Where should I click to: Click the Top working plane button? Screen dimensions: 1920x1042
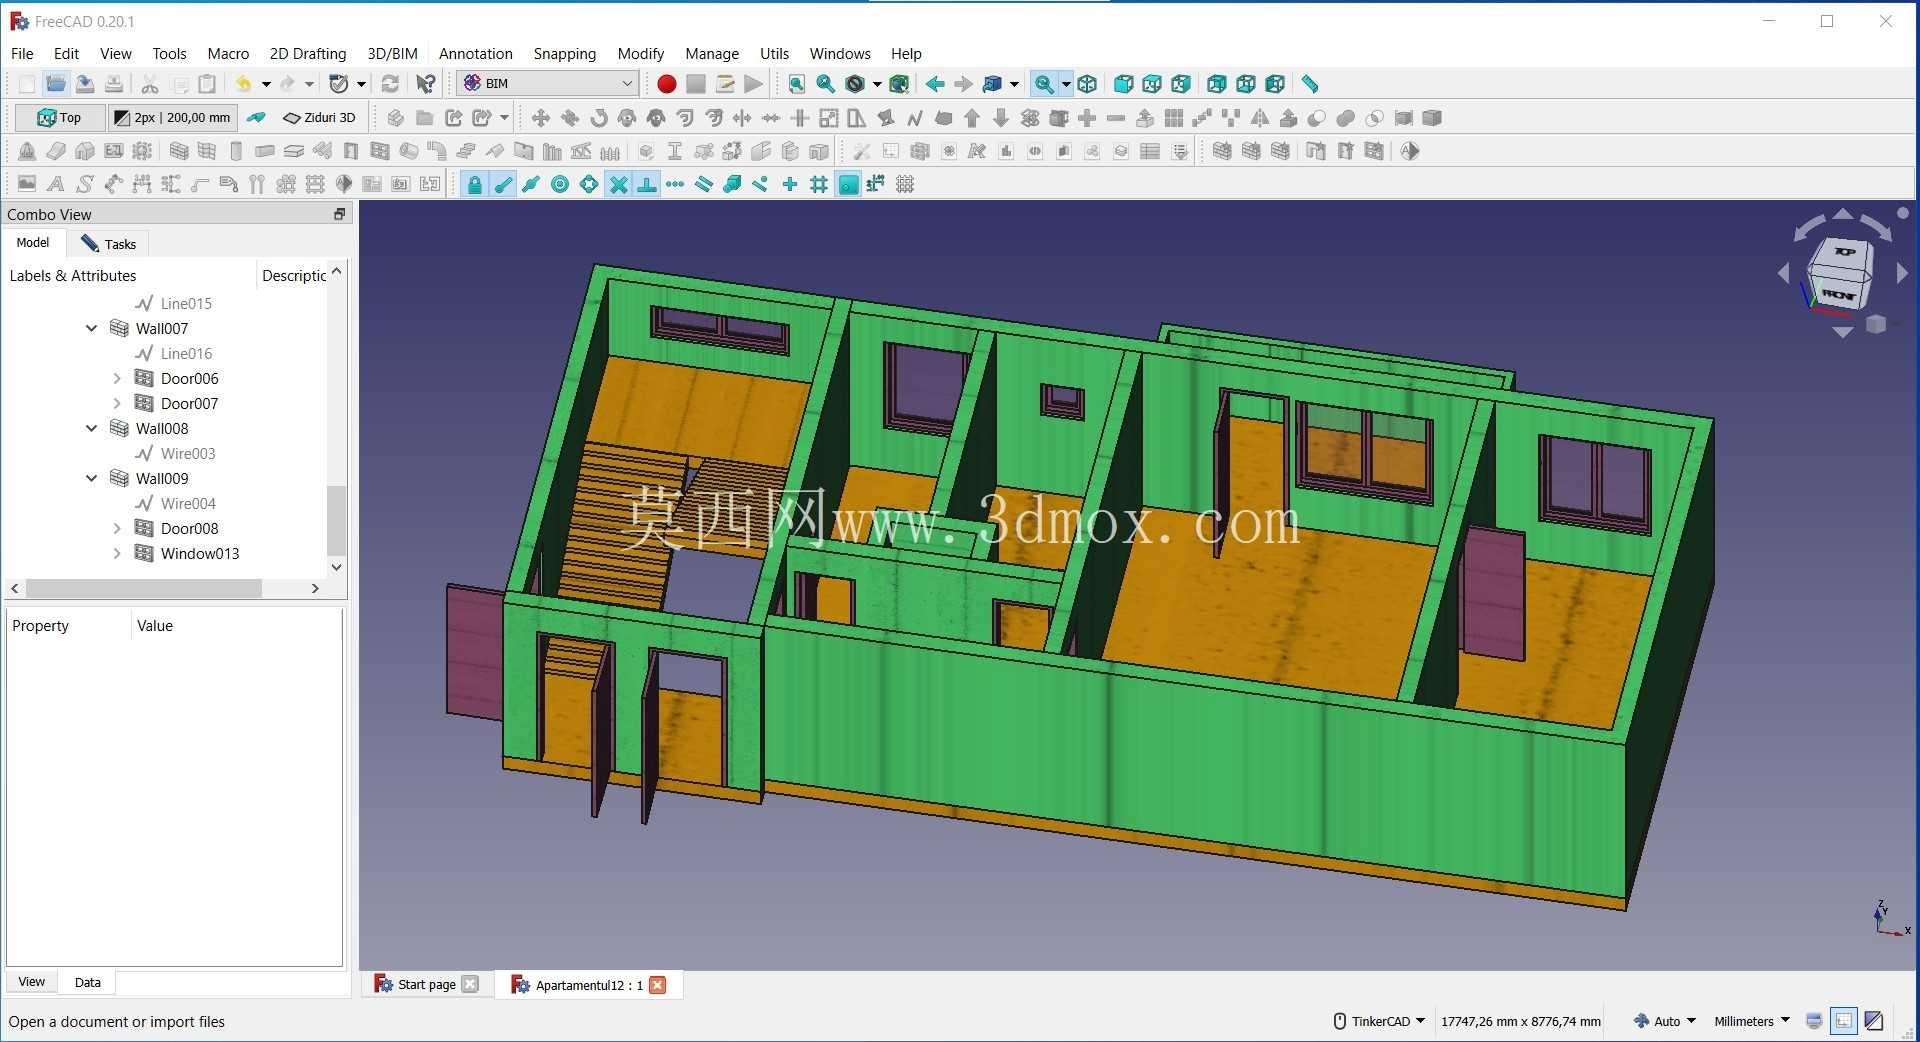(59, 118)
